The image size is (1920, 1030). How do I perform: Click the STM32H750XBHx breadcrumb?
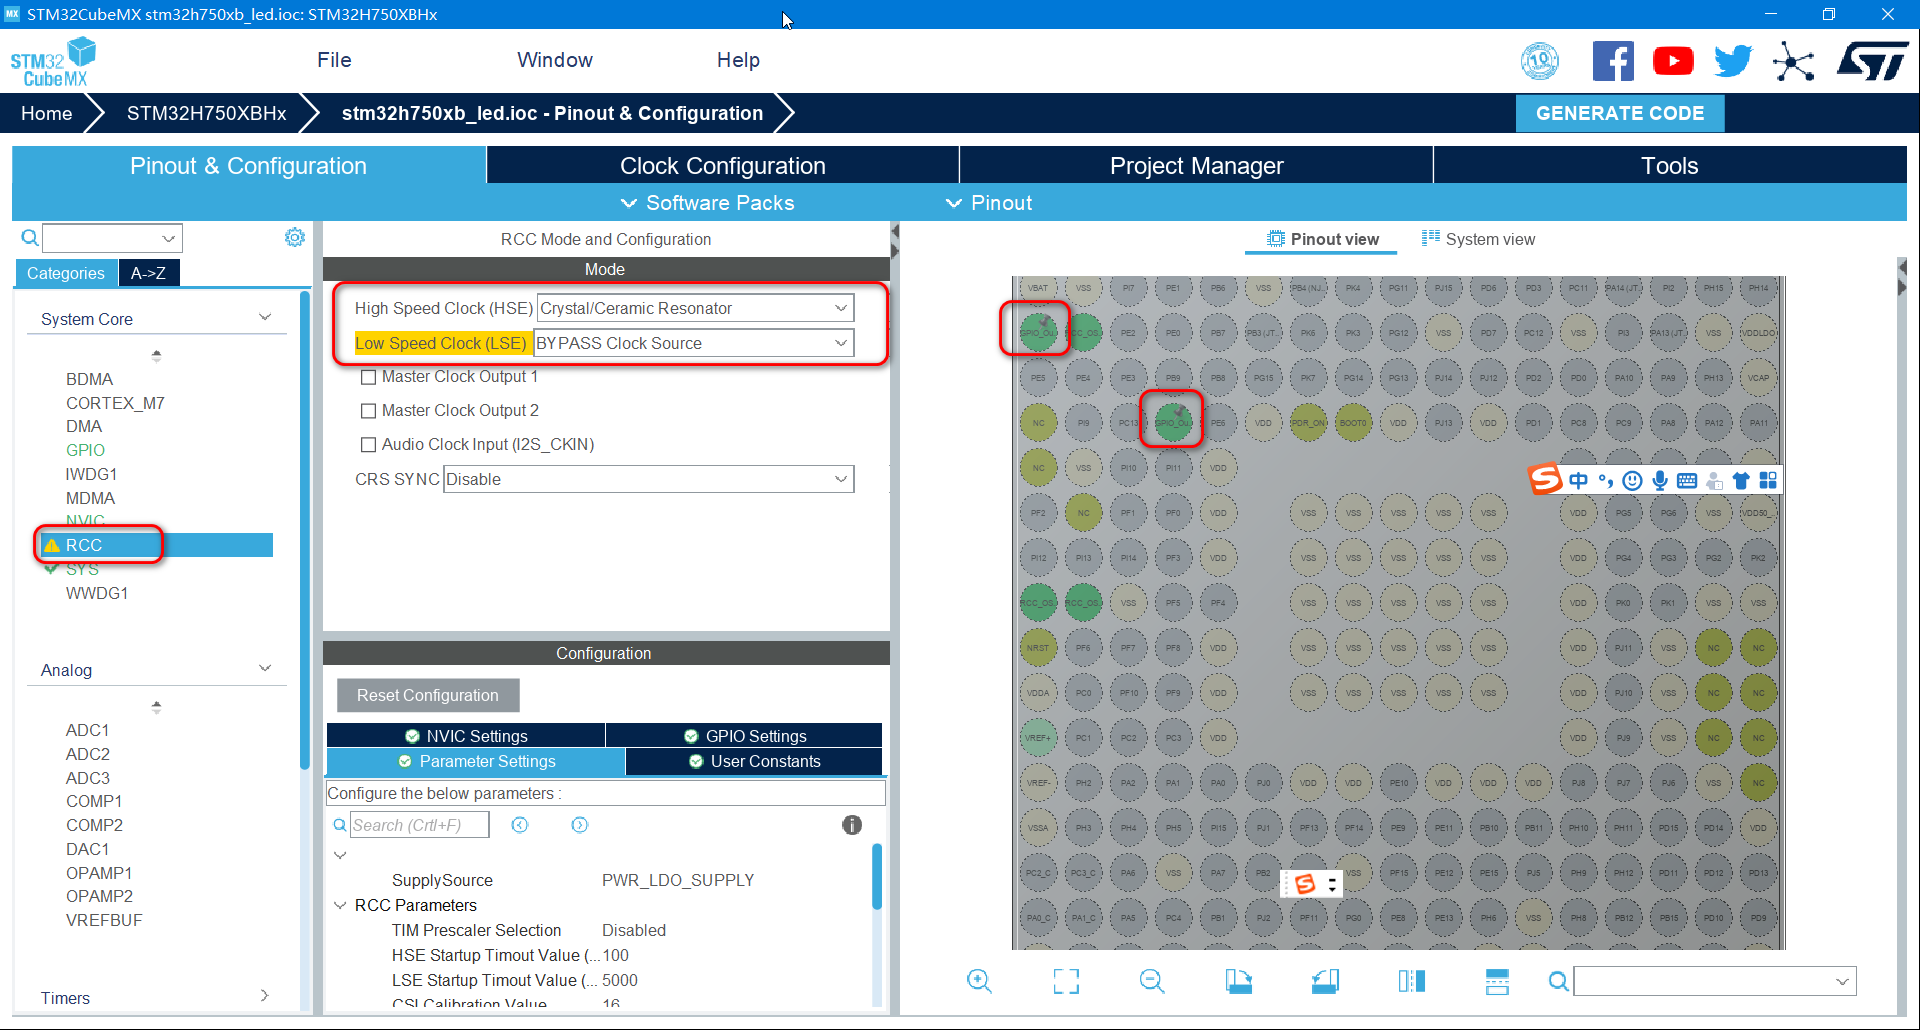point(206,113)
